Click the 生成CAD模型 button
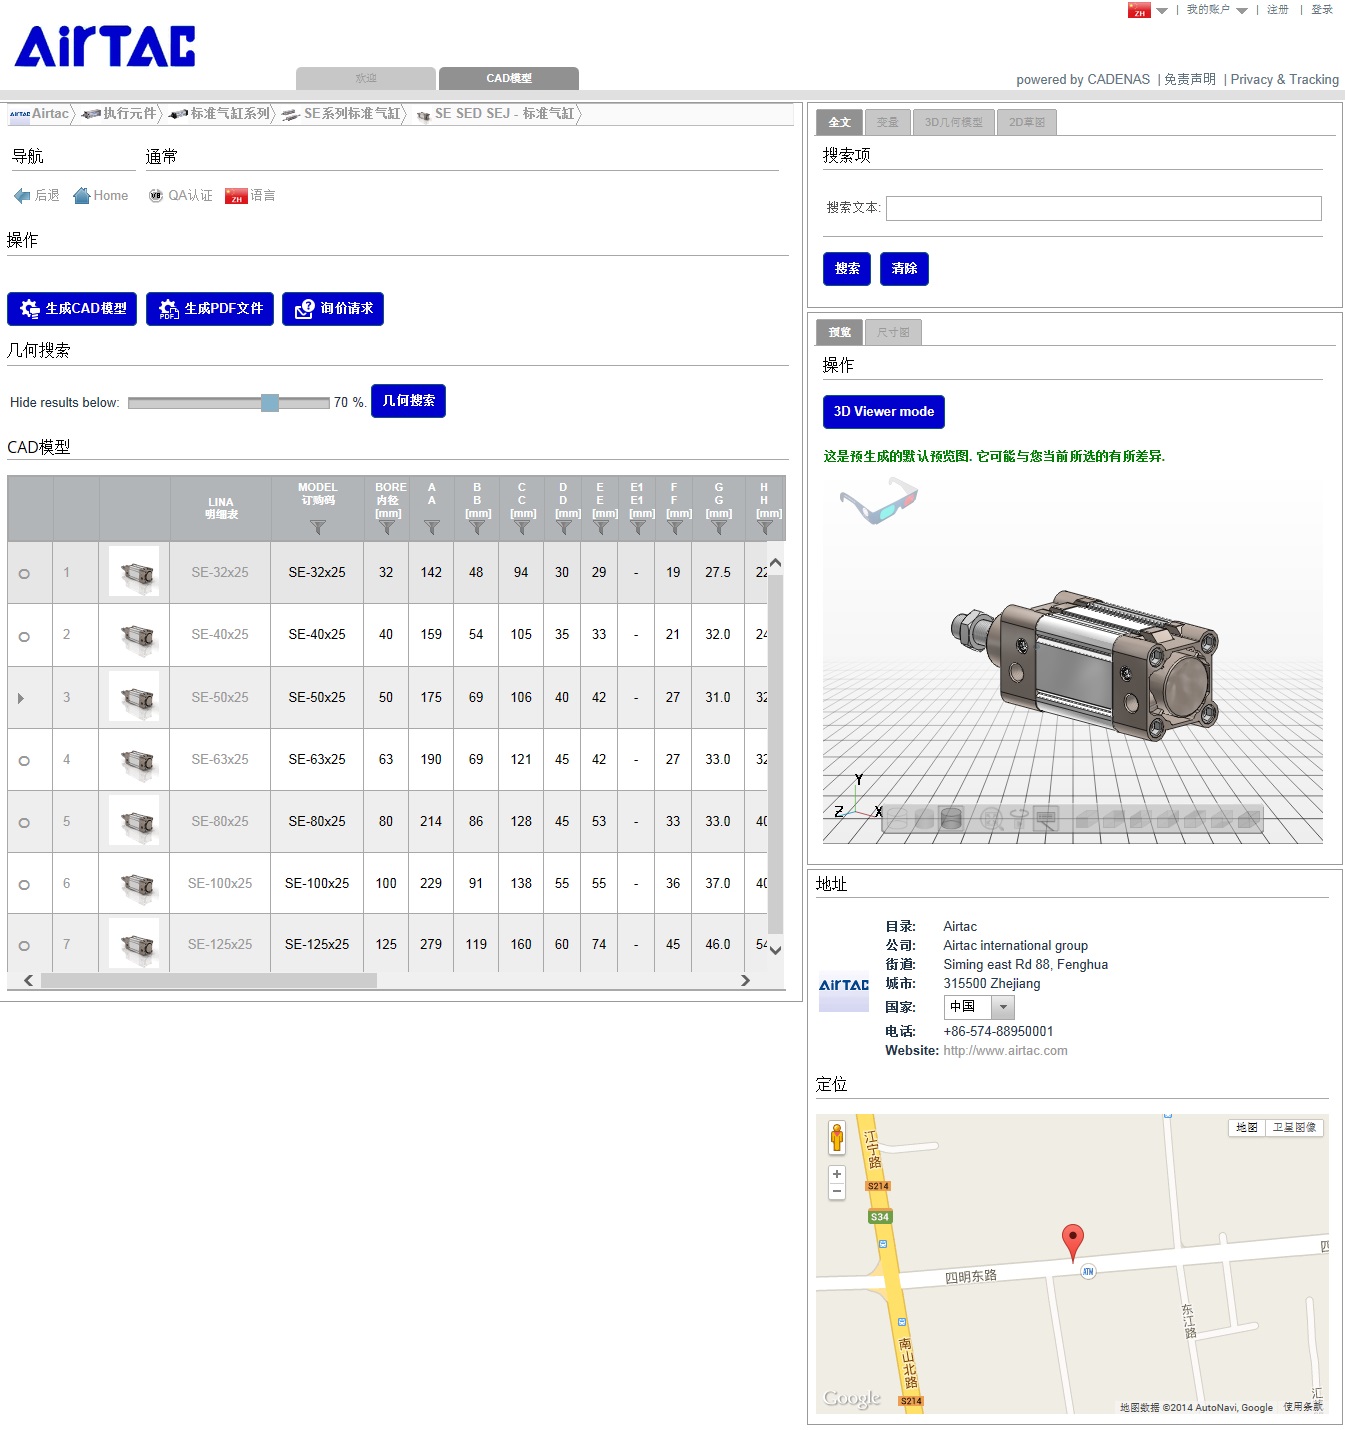The image size is (1345, 1430). click(x=71, y=309)
